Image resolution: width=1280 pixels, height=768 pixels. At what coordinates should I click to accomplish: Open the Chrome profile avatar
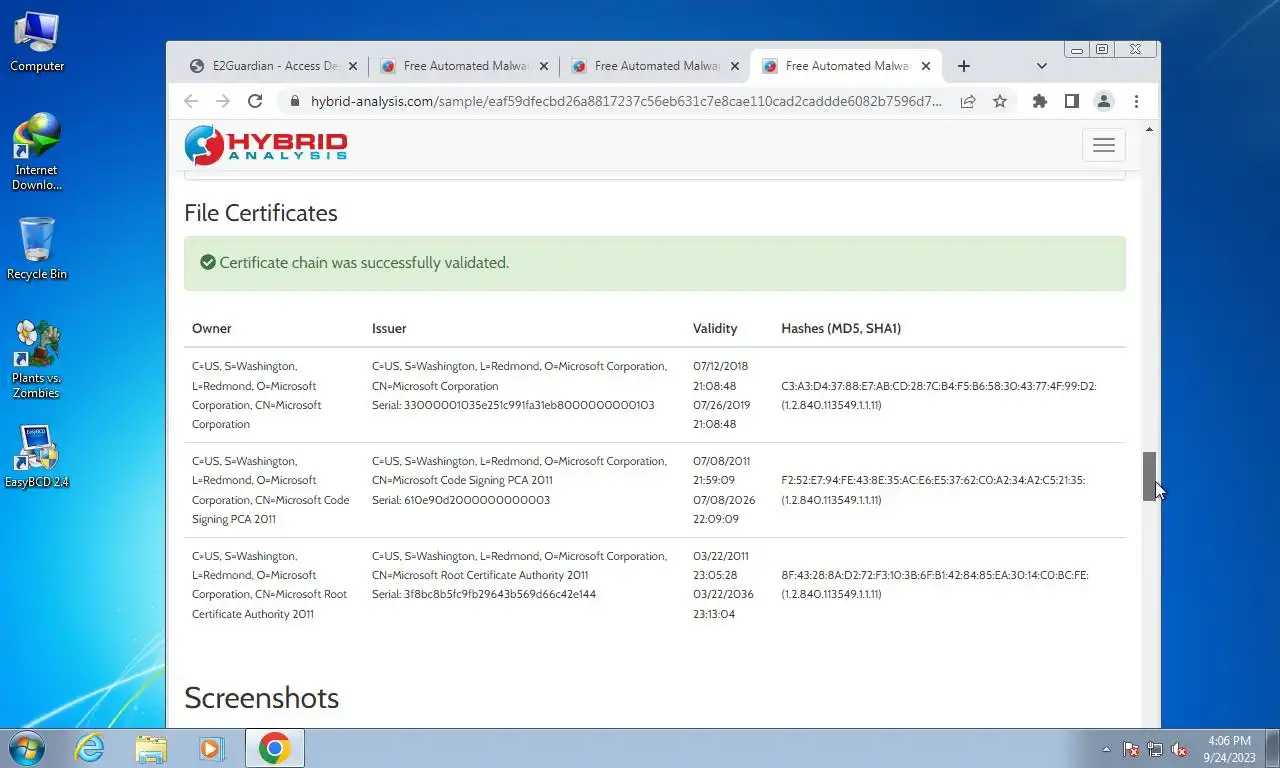coord(1104,101)
